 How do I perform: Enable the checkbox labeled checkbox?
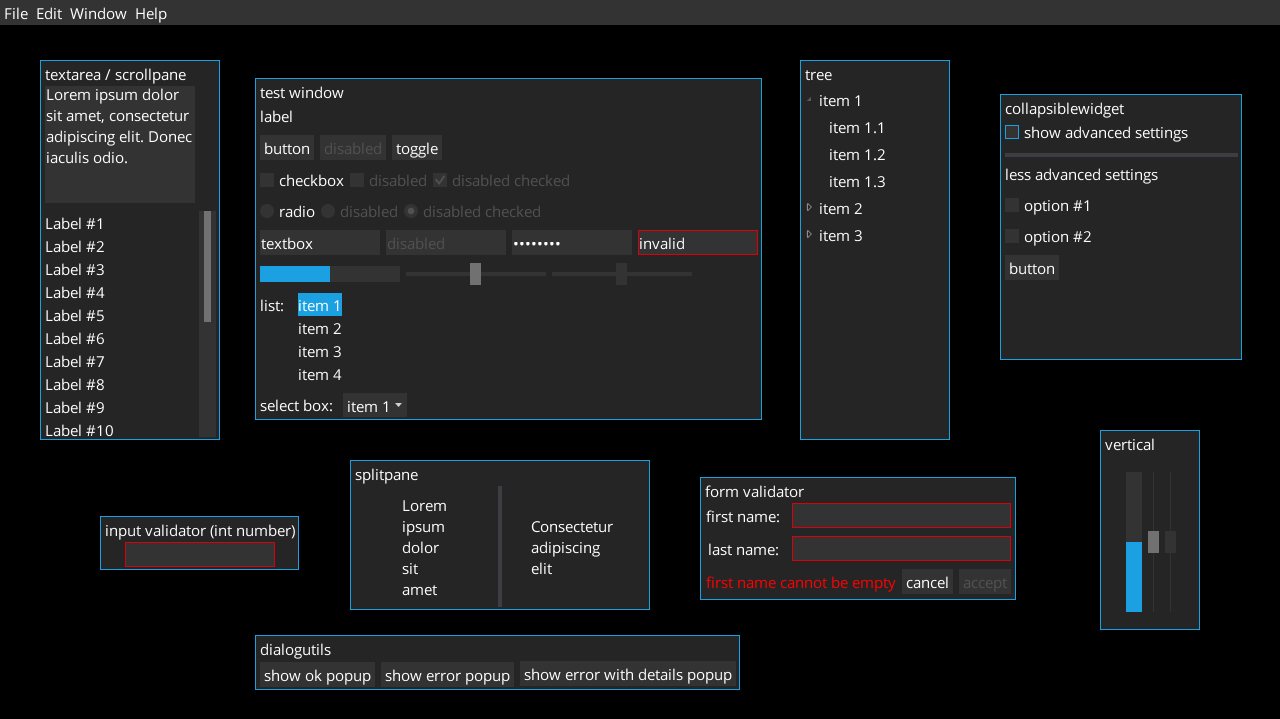coord(267,181)
